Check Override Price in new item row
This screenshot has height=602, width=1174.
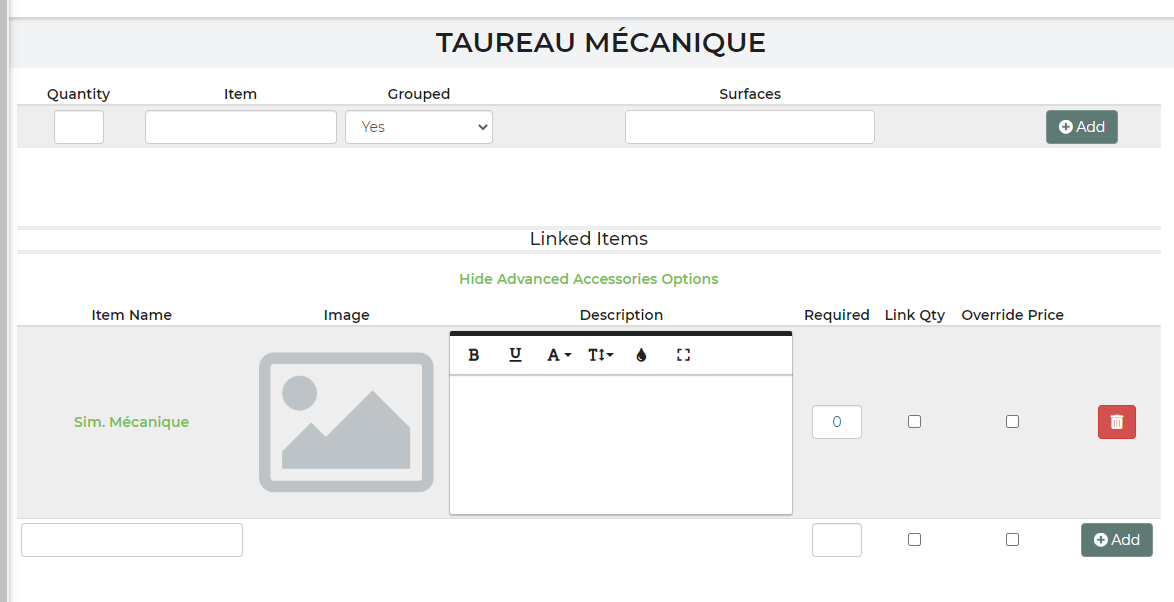click(x=1012, y=540)
